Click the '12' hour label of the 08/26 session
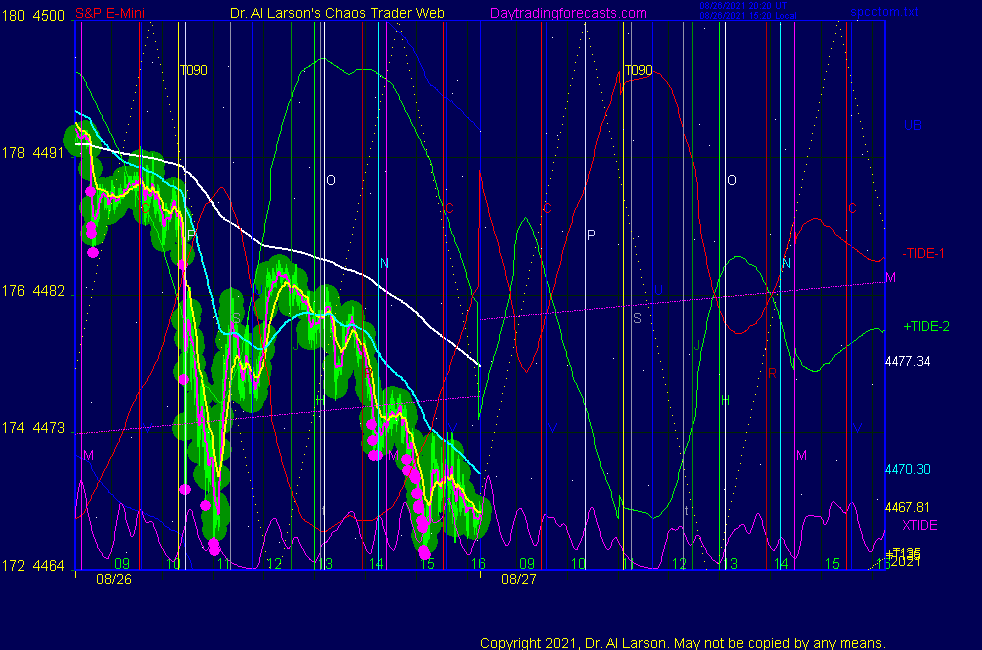The width and height of the screenshot is (982, 650). pos(274,564)
